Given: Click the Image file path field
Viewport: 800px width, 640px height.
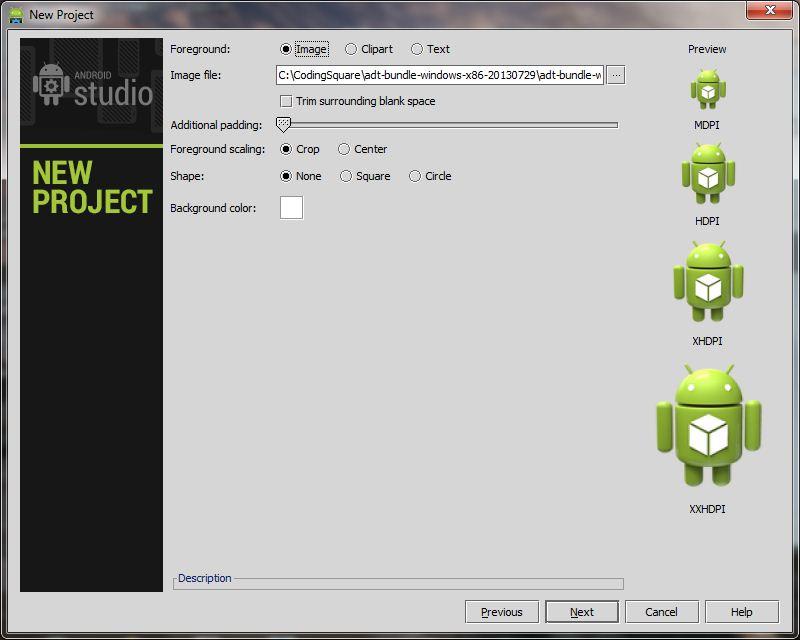Looking at the screenshot, I should 440,75.
